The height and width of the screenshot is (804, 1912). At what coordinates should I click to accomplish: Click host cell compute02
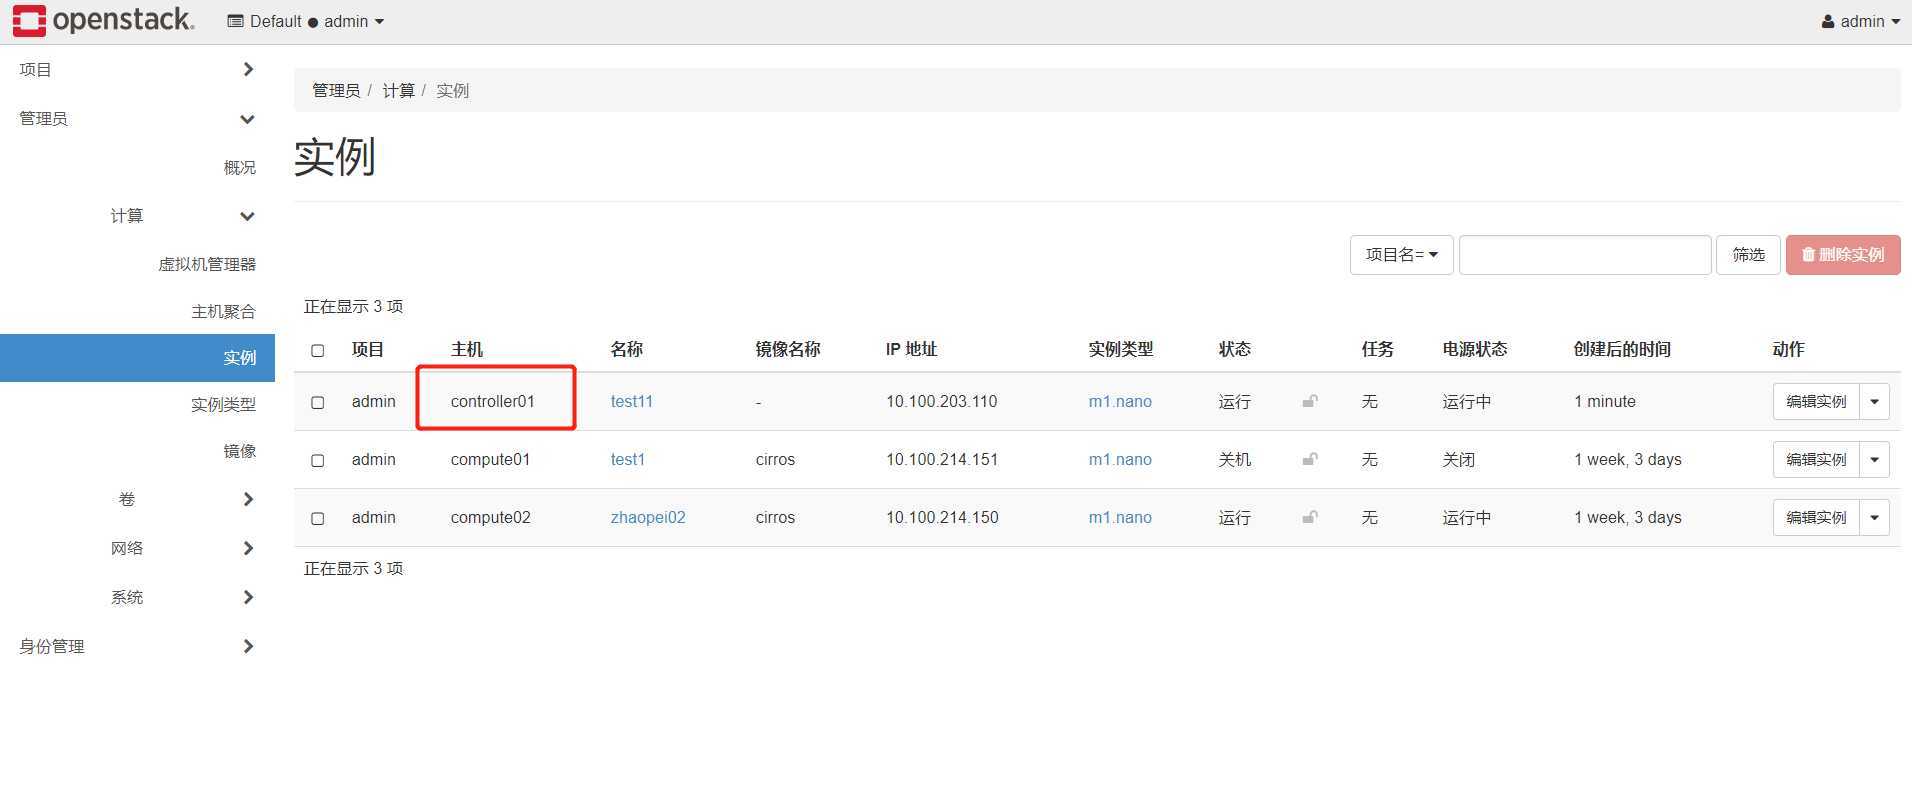pos(490,517)
